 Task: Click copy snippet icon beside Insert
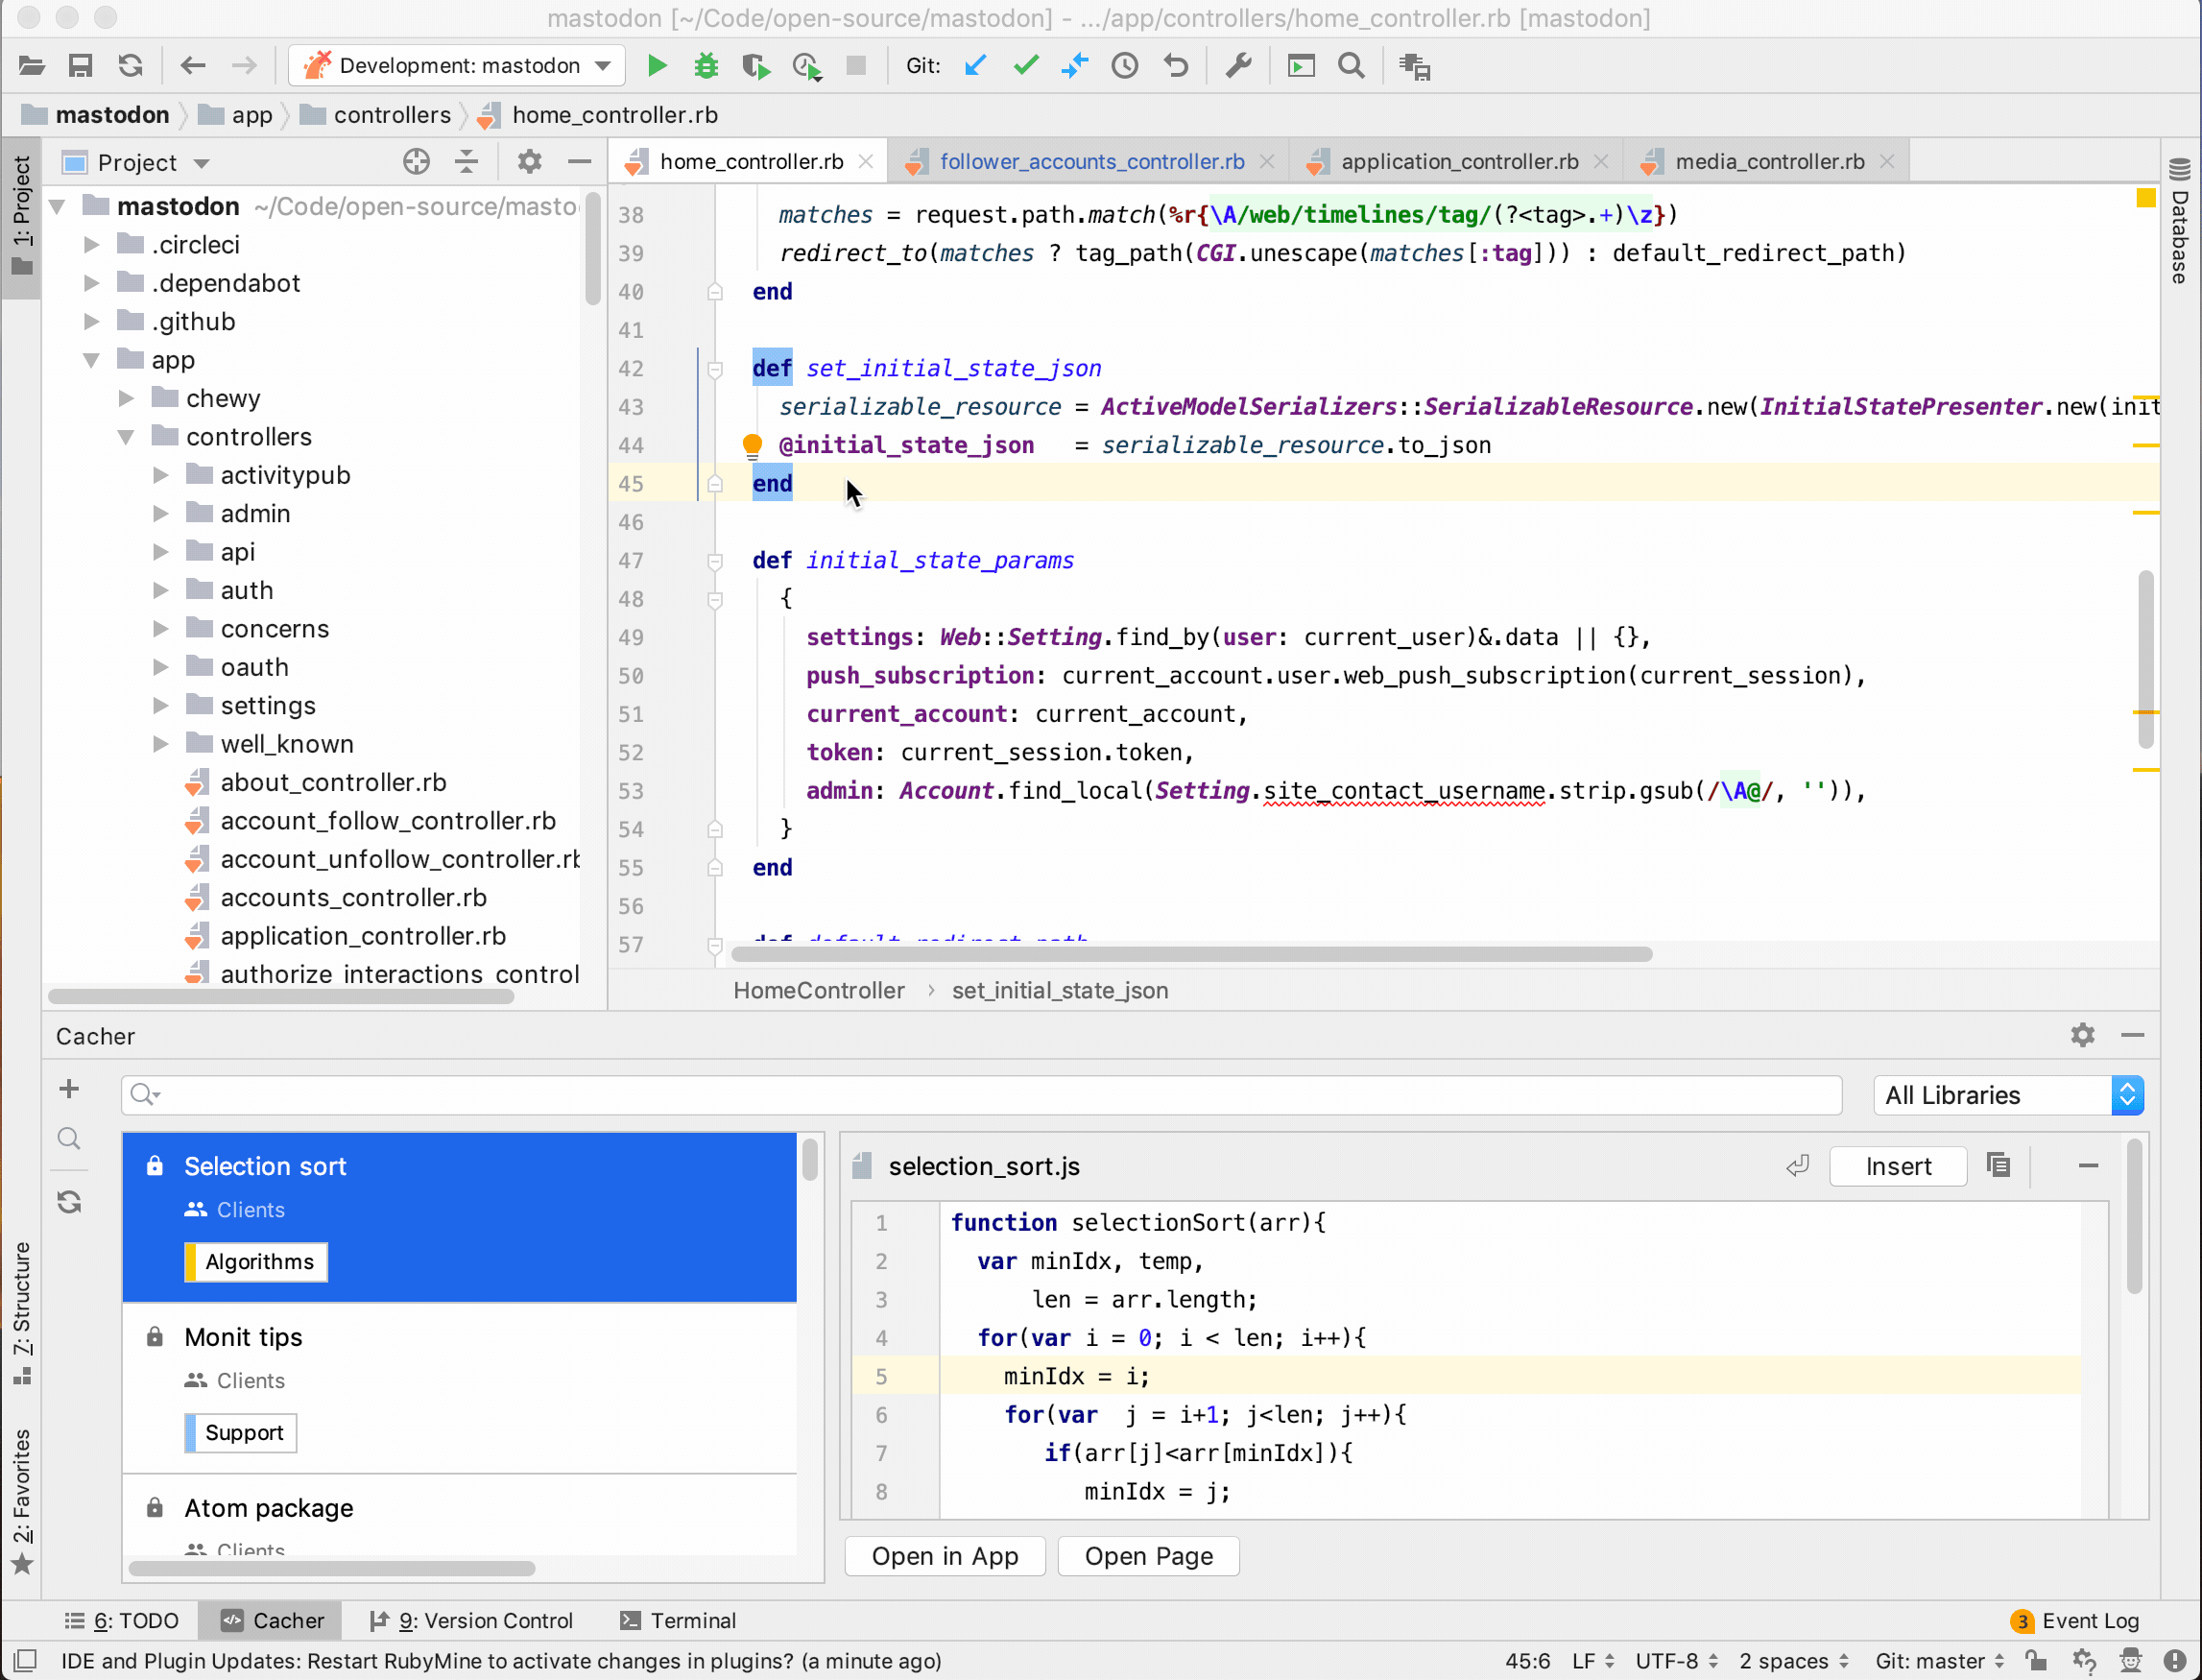pos(1999,1165)
